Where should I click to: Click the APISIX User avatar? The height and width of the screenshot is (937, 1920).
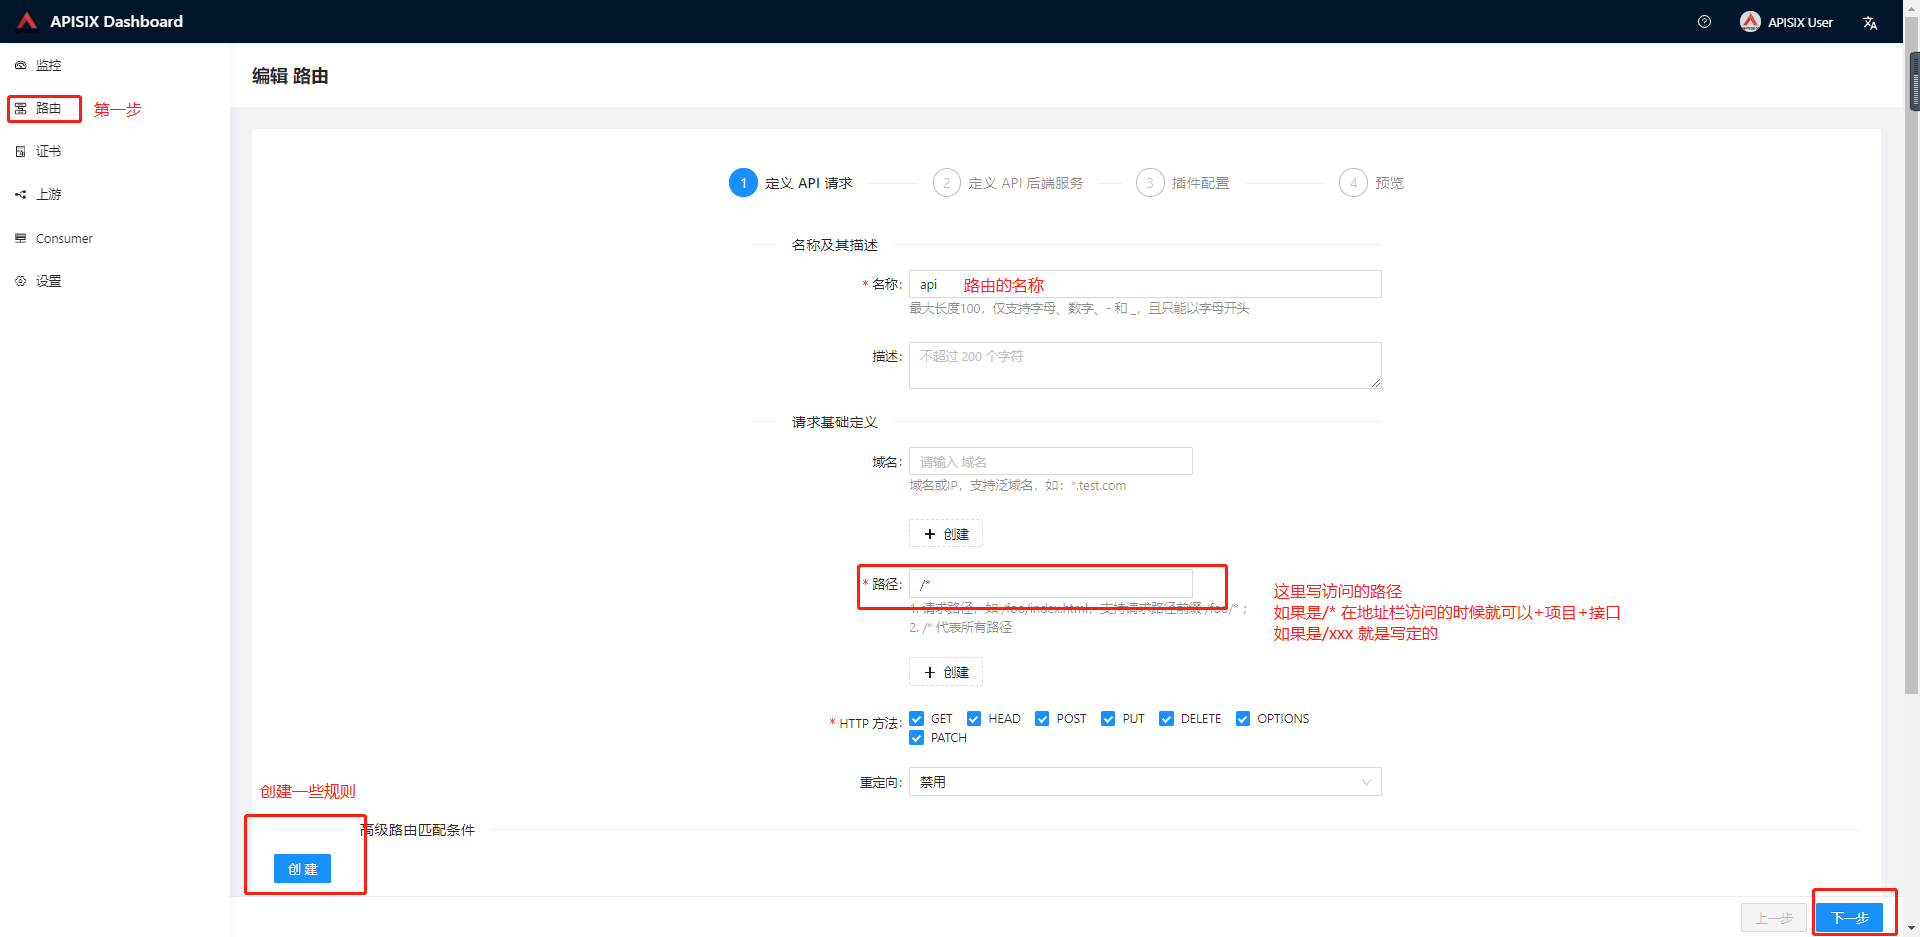click(1750, 21)
